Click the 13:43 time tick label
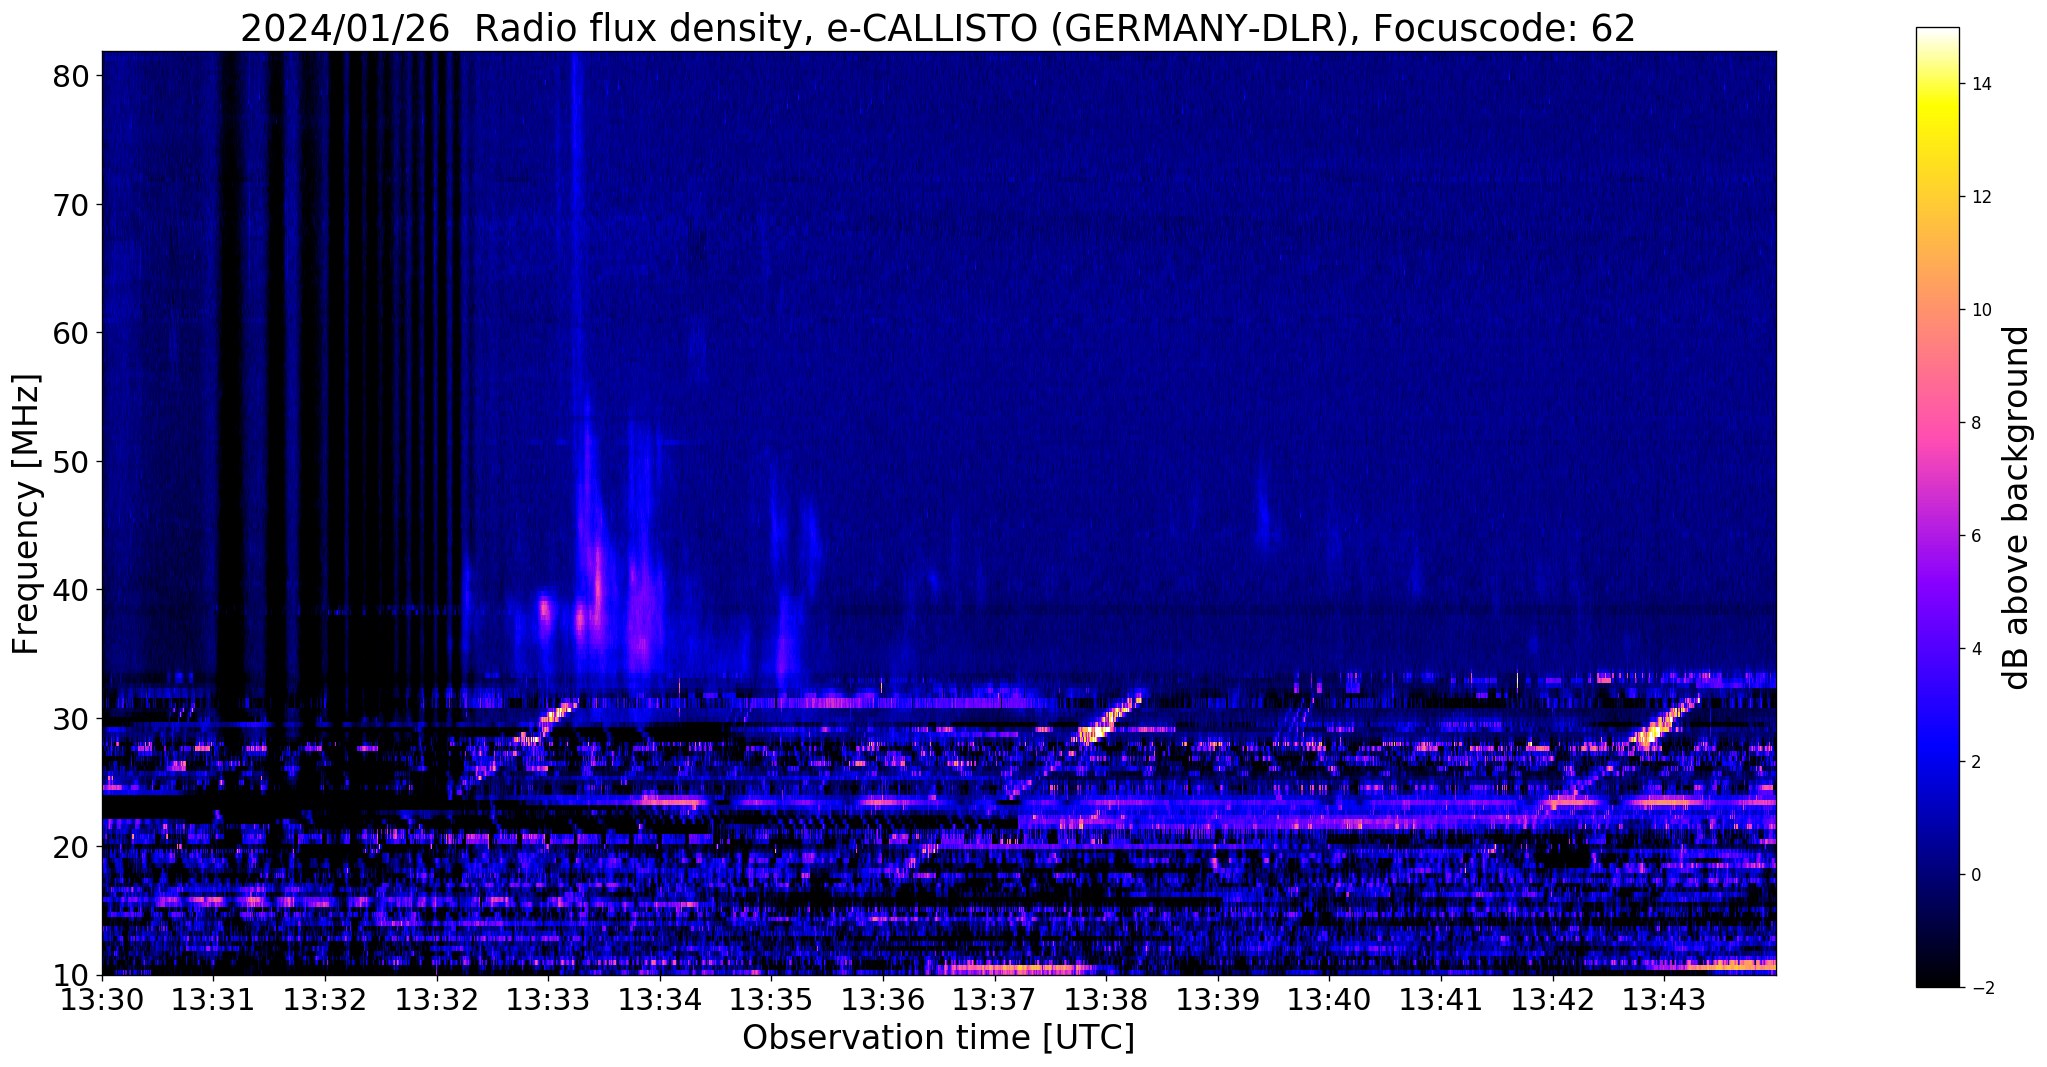 pyautogui.click(x=1664, y=1000)
